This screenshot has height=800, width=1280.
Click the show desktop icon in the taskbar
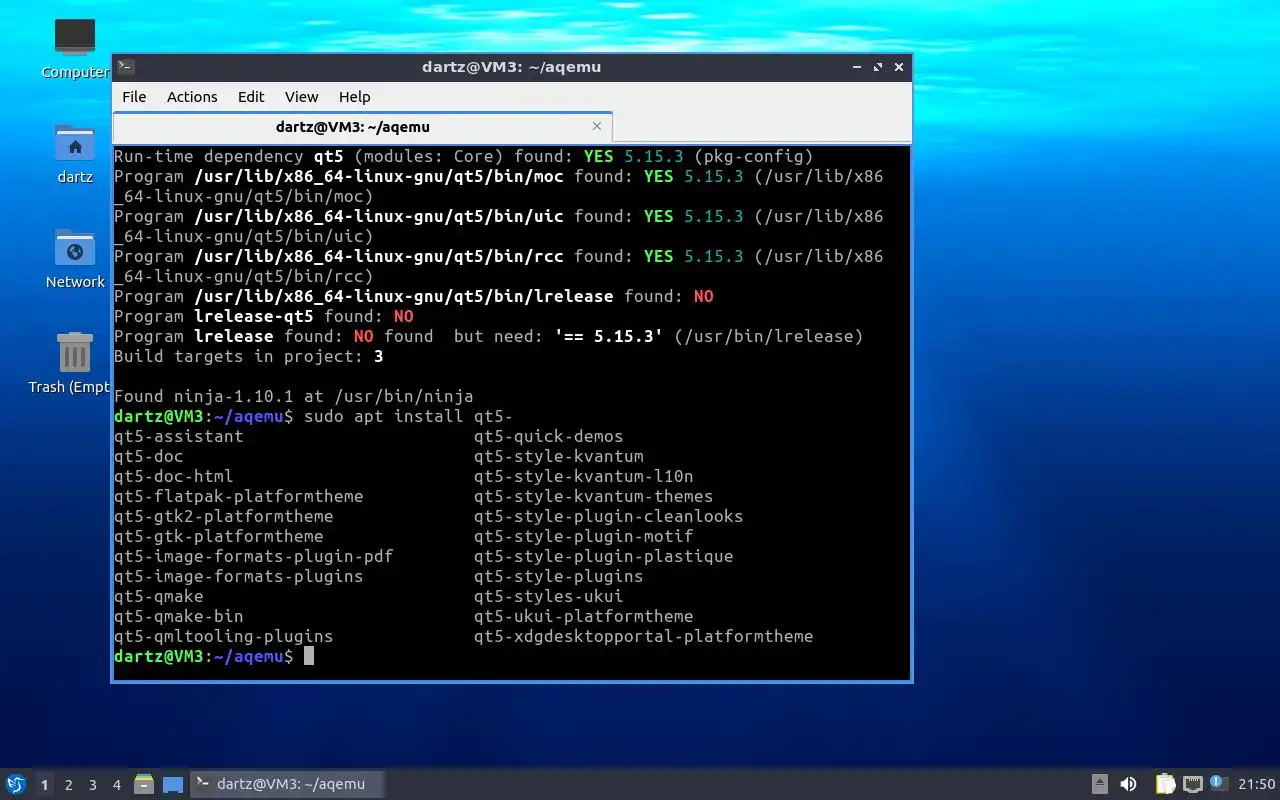click(173, 784)
